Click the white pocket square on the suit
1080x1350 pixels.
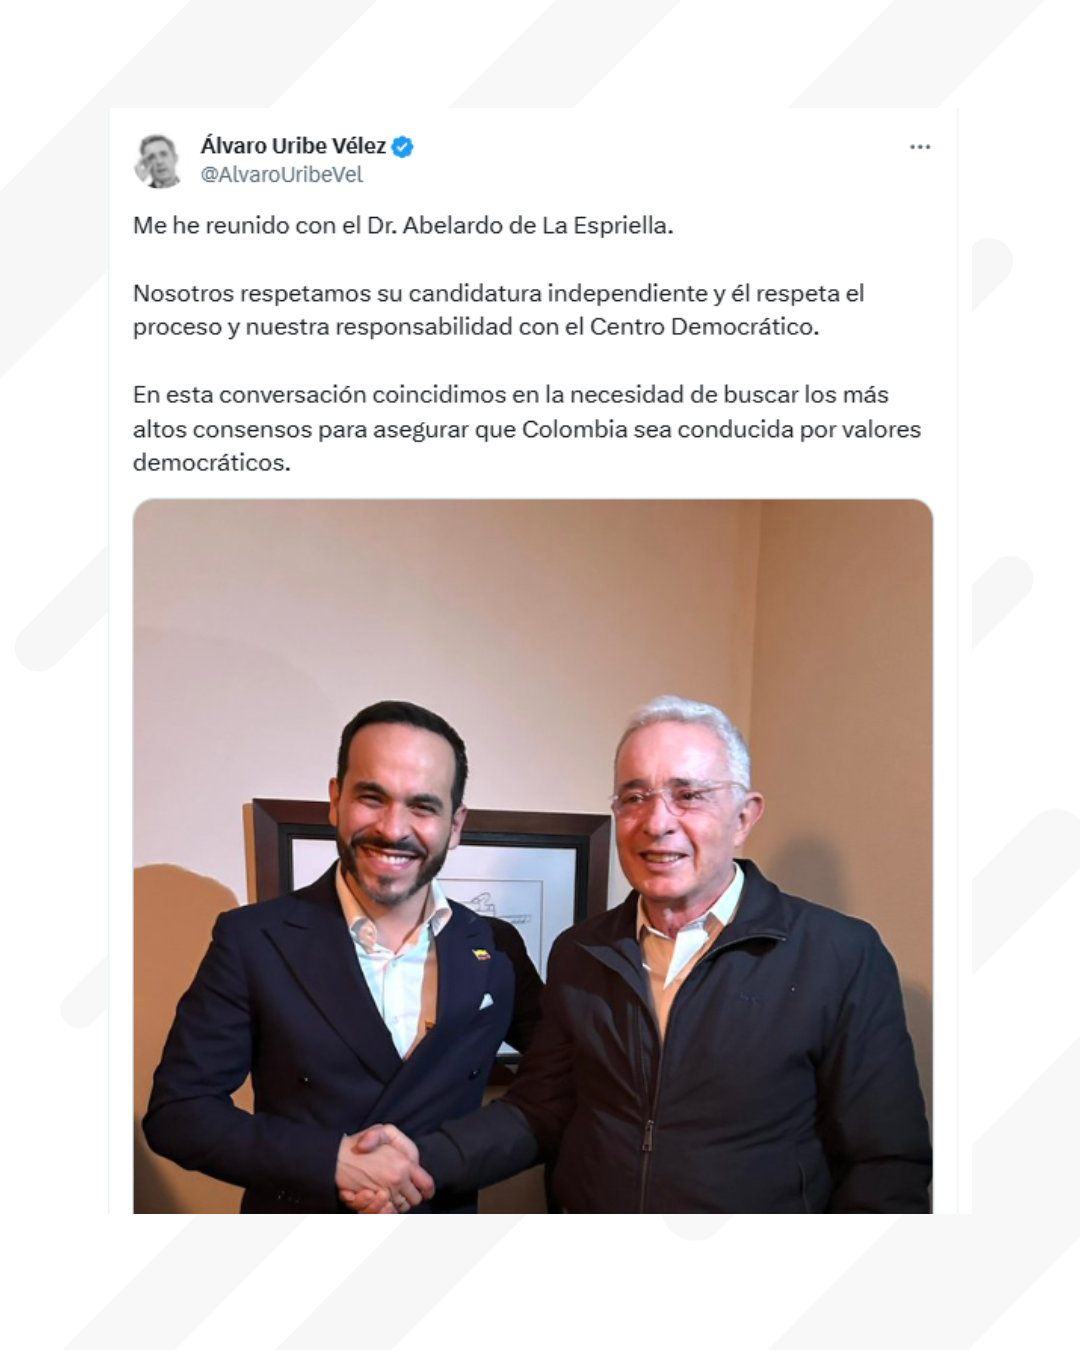pyautogui.click(x=485, y=1001)
